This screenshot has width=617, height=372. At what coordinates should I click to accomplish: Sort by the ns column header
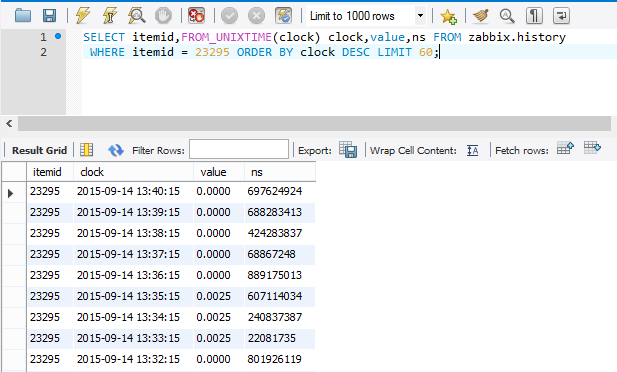click(x=280, y=172)
